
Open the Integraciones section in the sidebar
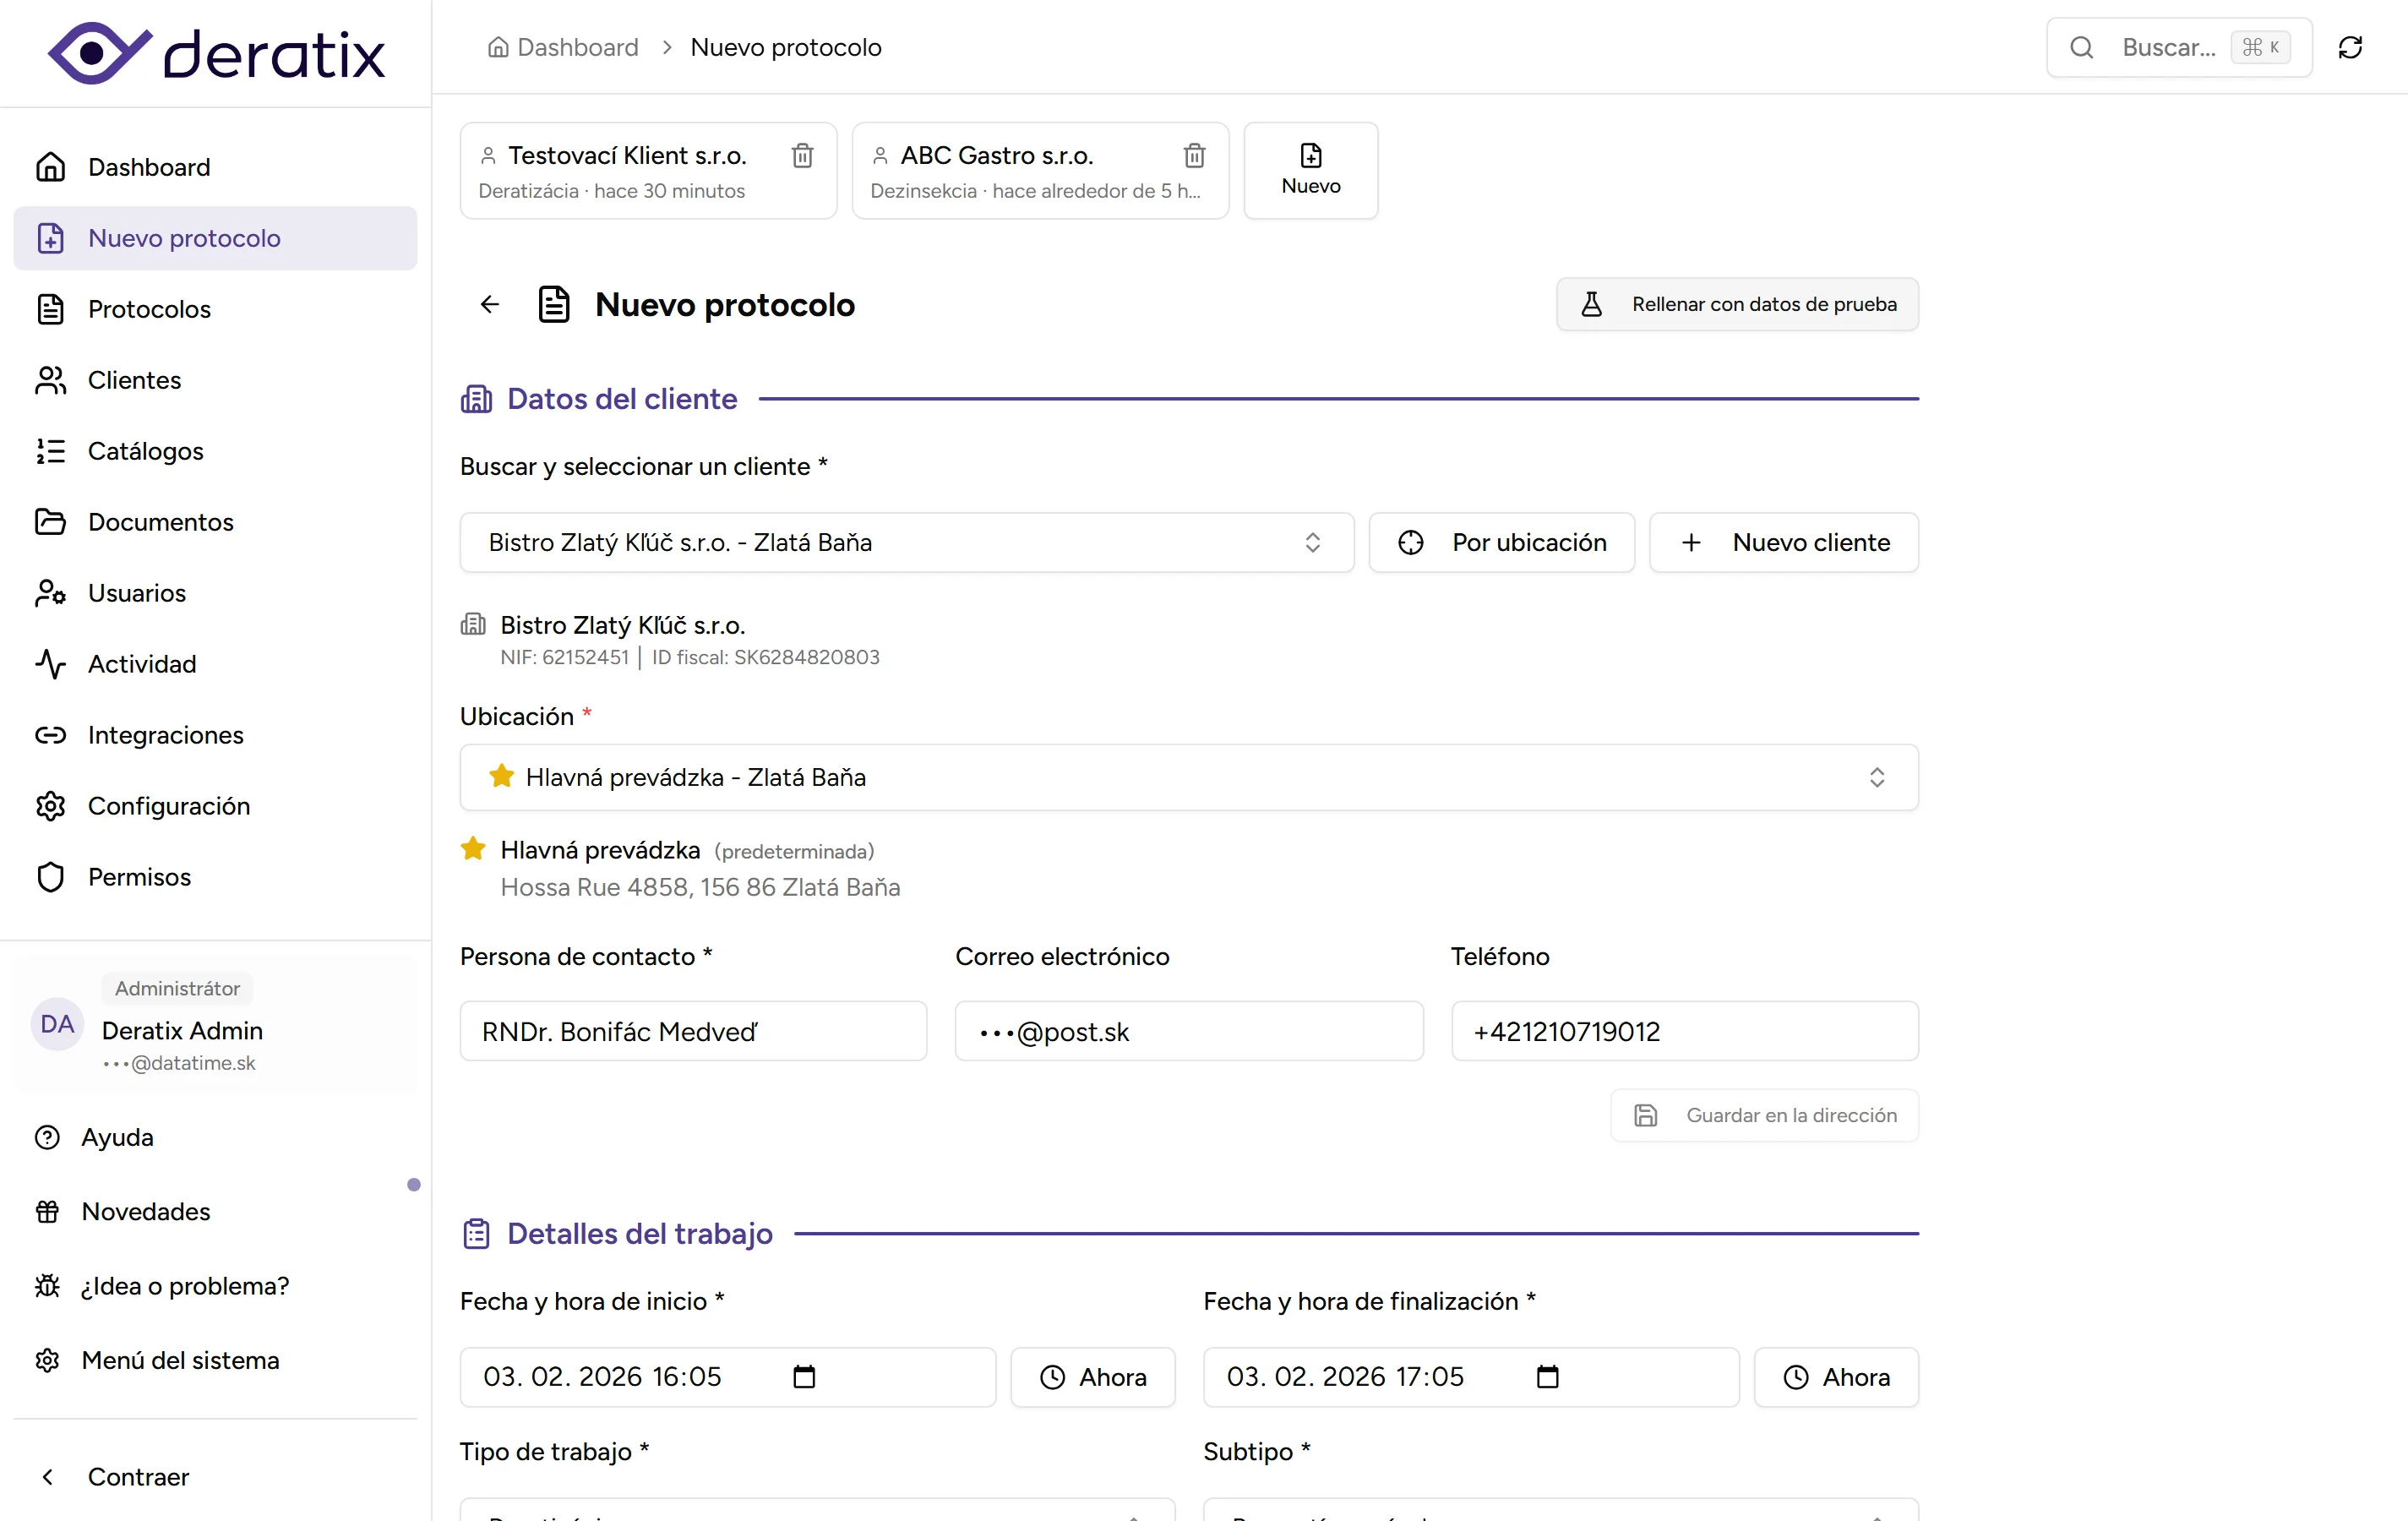[x=166, y=735]
